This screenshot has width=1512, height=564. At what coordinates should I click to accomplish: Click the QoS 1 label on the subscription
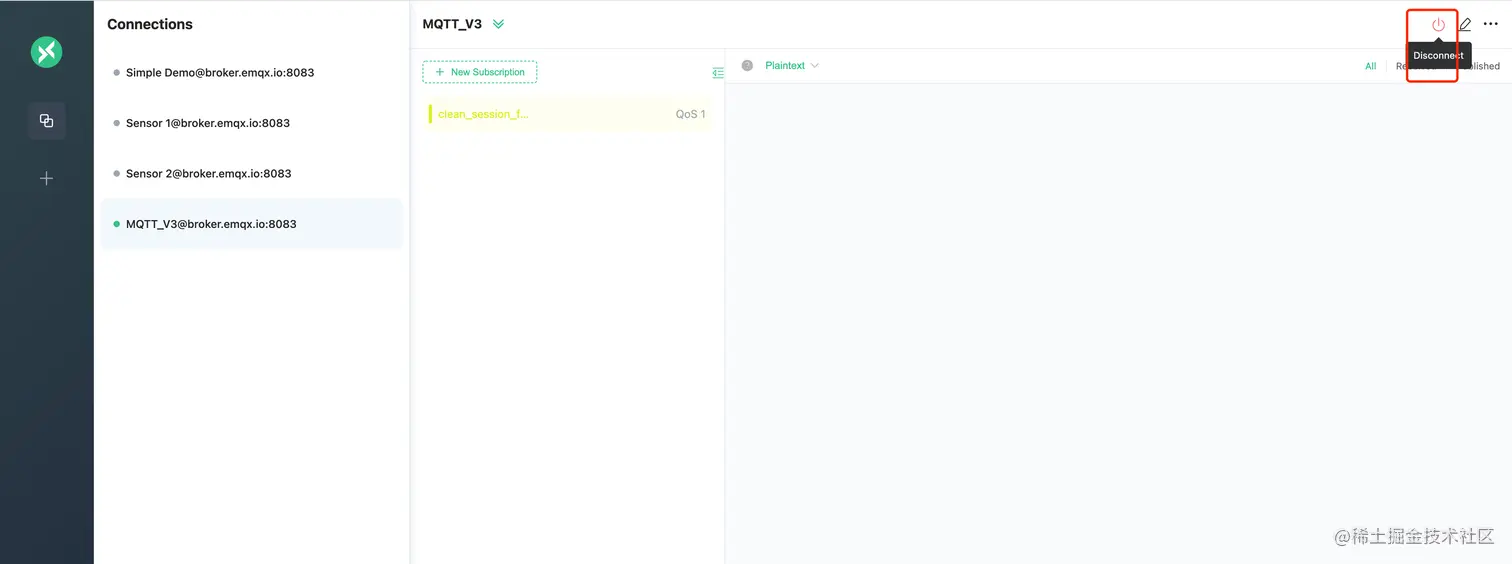coord(690,114)
